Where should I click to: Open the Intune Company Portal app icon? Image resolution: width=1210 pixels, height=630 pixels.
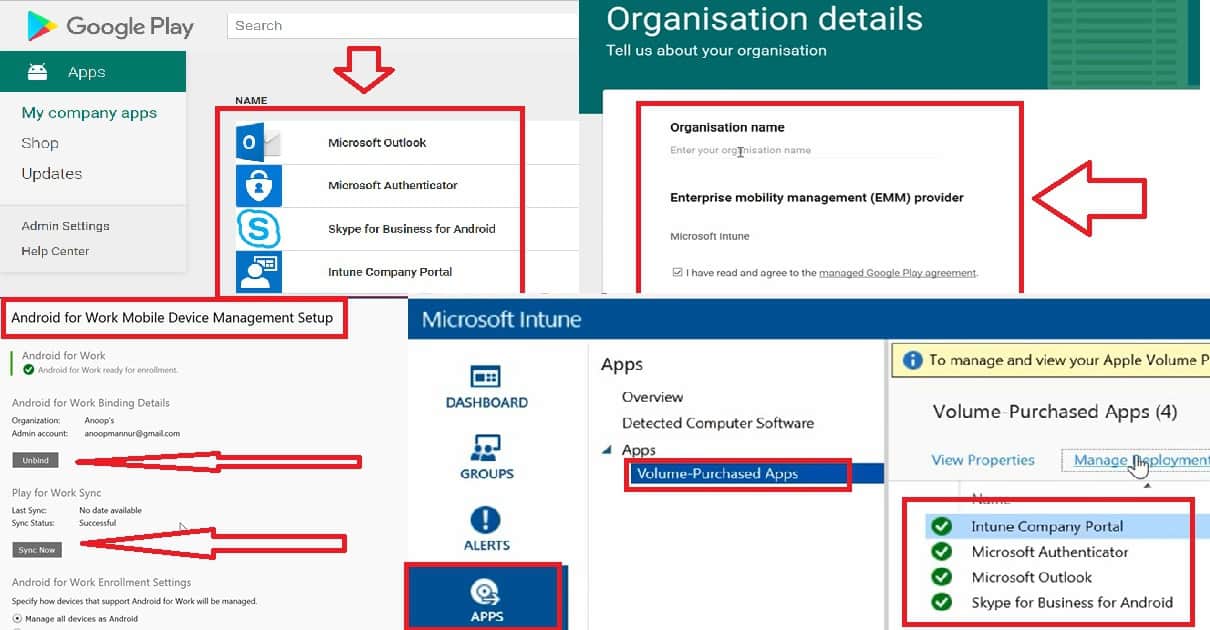(x=259, y=271)
